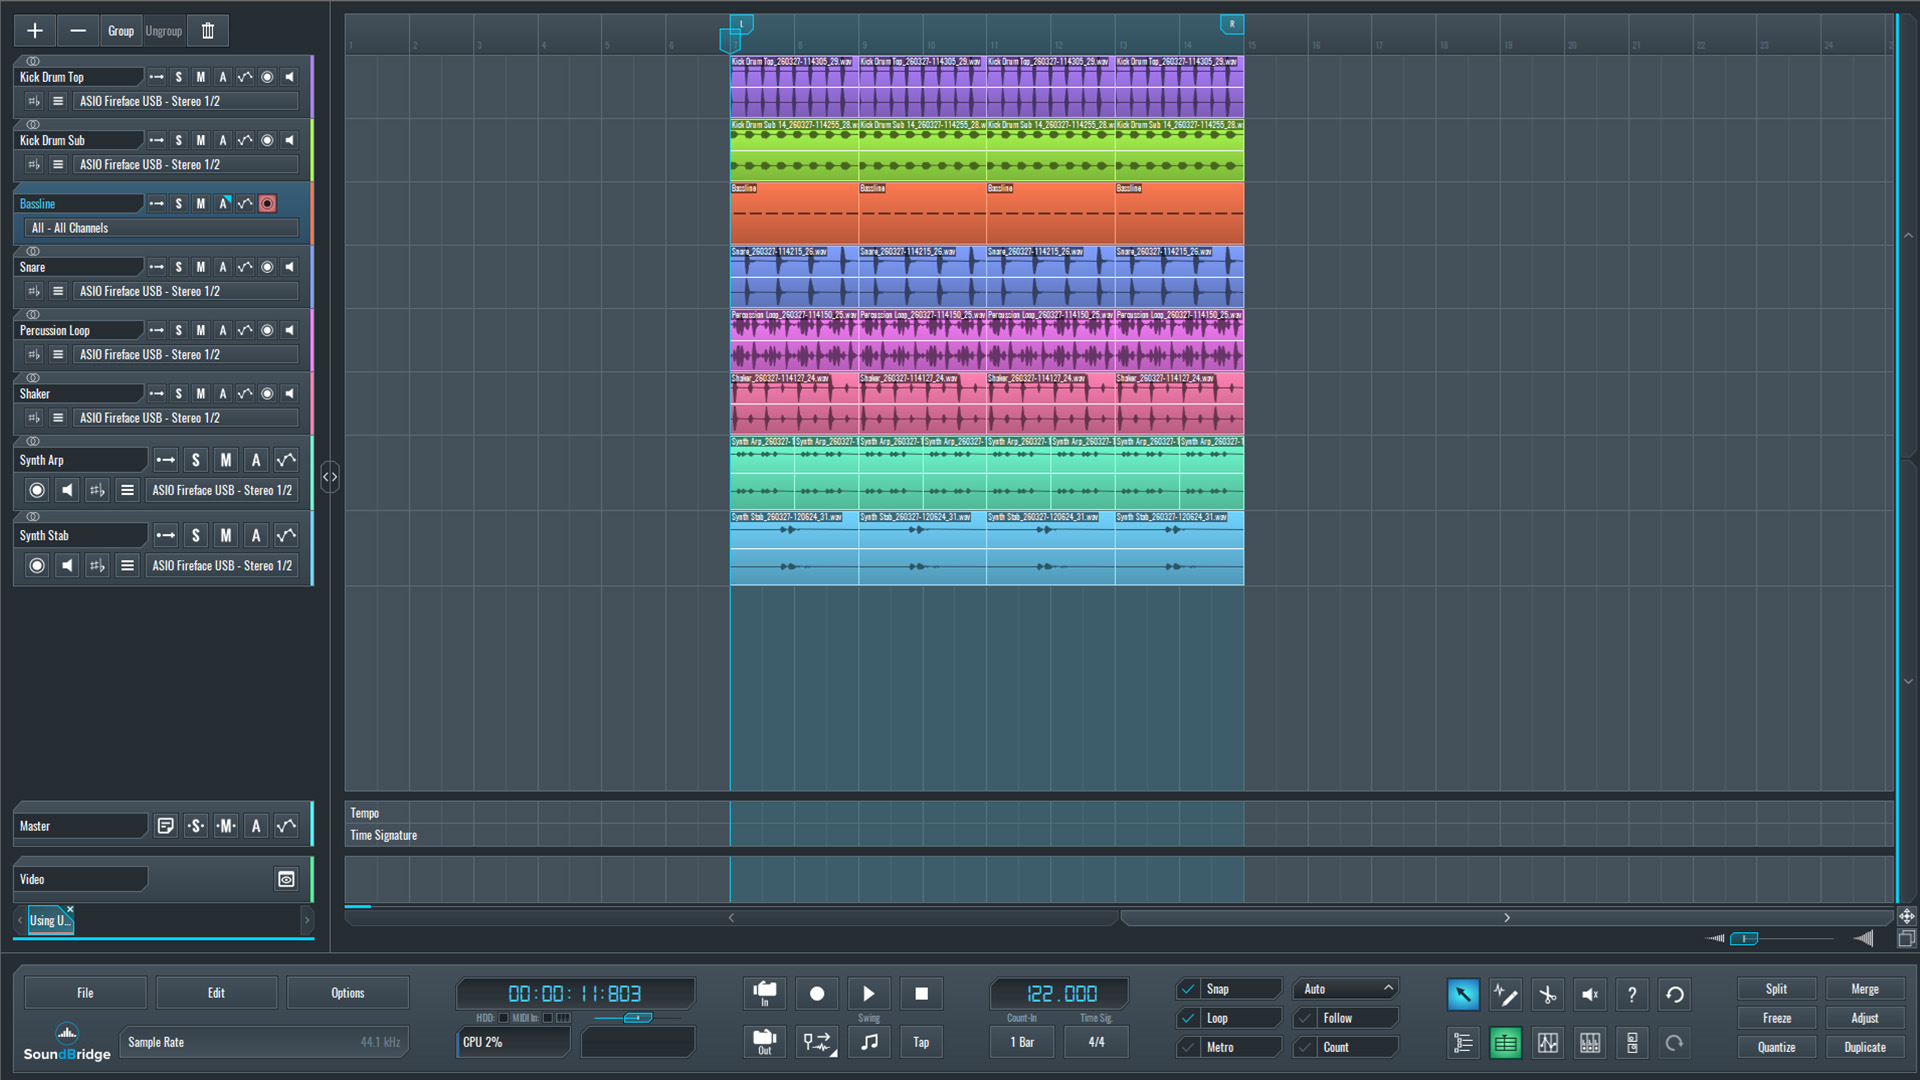Open the 4/4 time signature selector
Screen dimensions: 1920x1080
point(1097,1042)
